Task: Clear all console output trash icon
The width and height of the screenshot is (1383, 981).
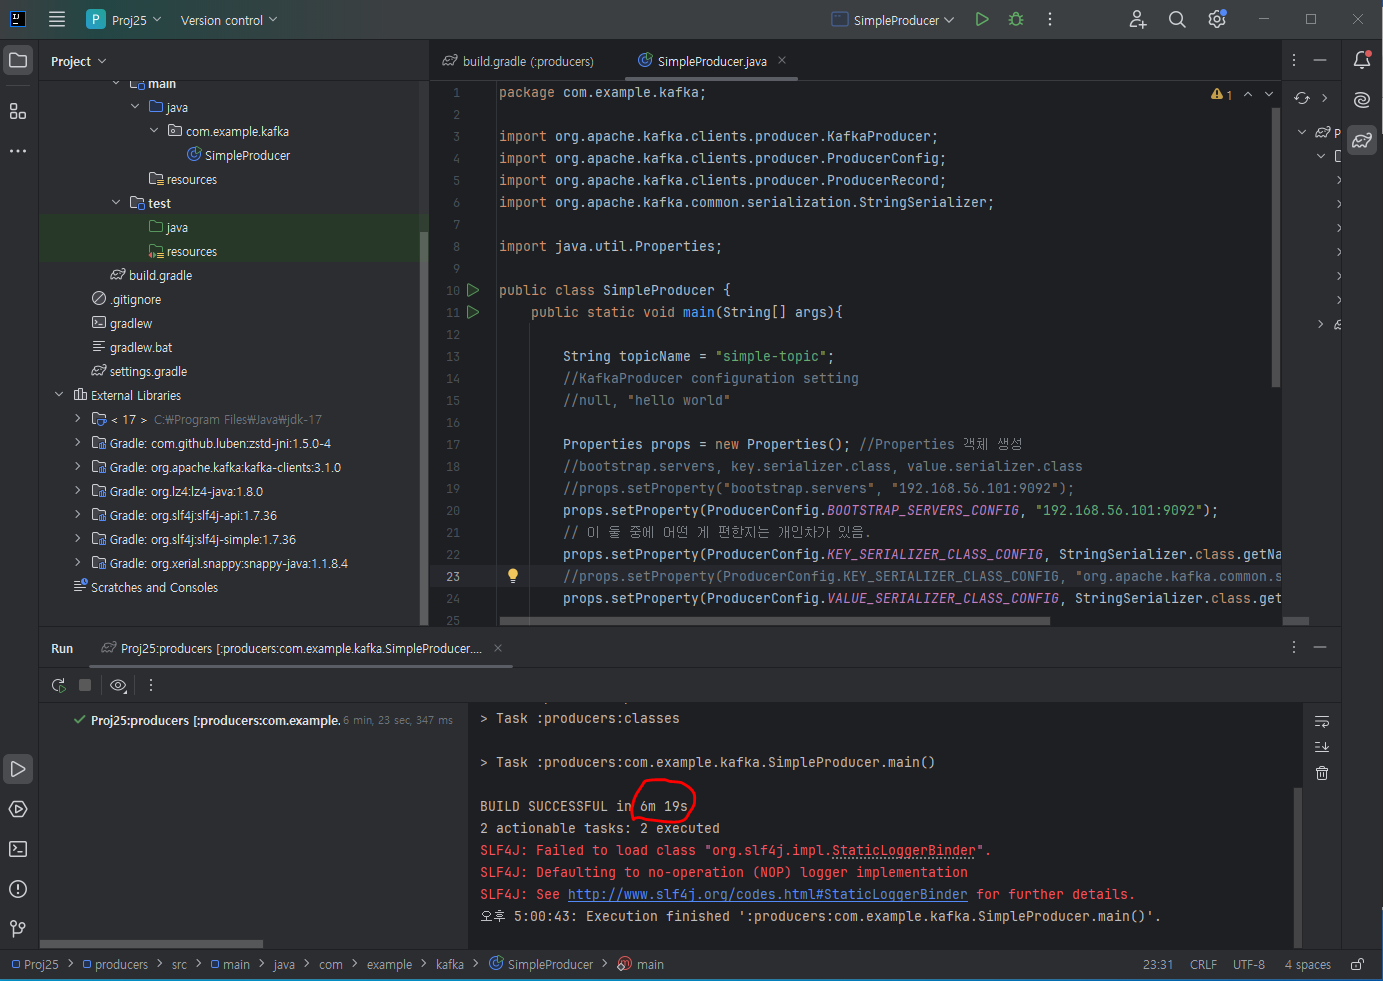Action: click(x=1322, y=773)
